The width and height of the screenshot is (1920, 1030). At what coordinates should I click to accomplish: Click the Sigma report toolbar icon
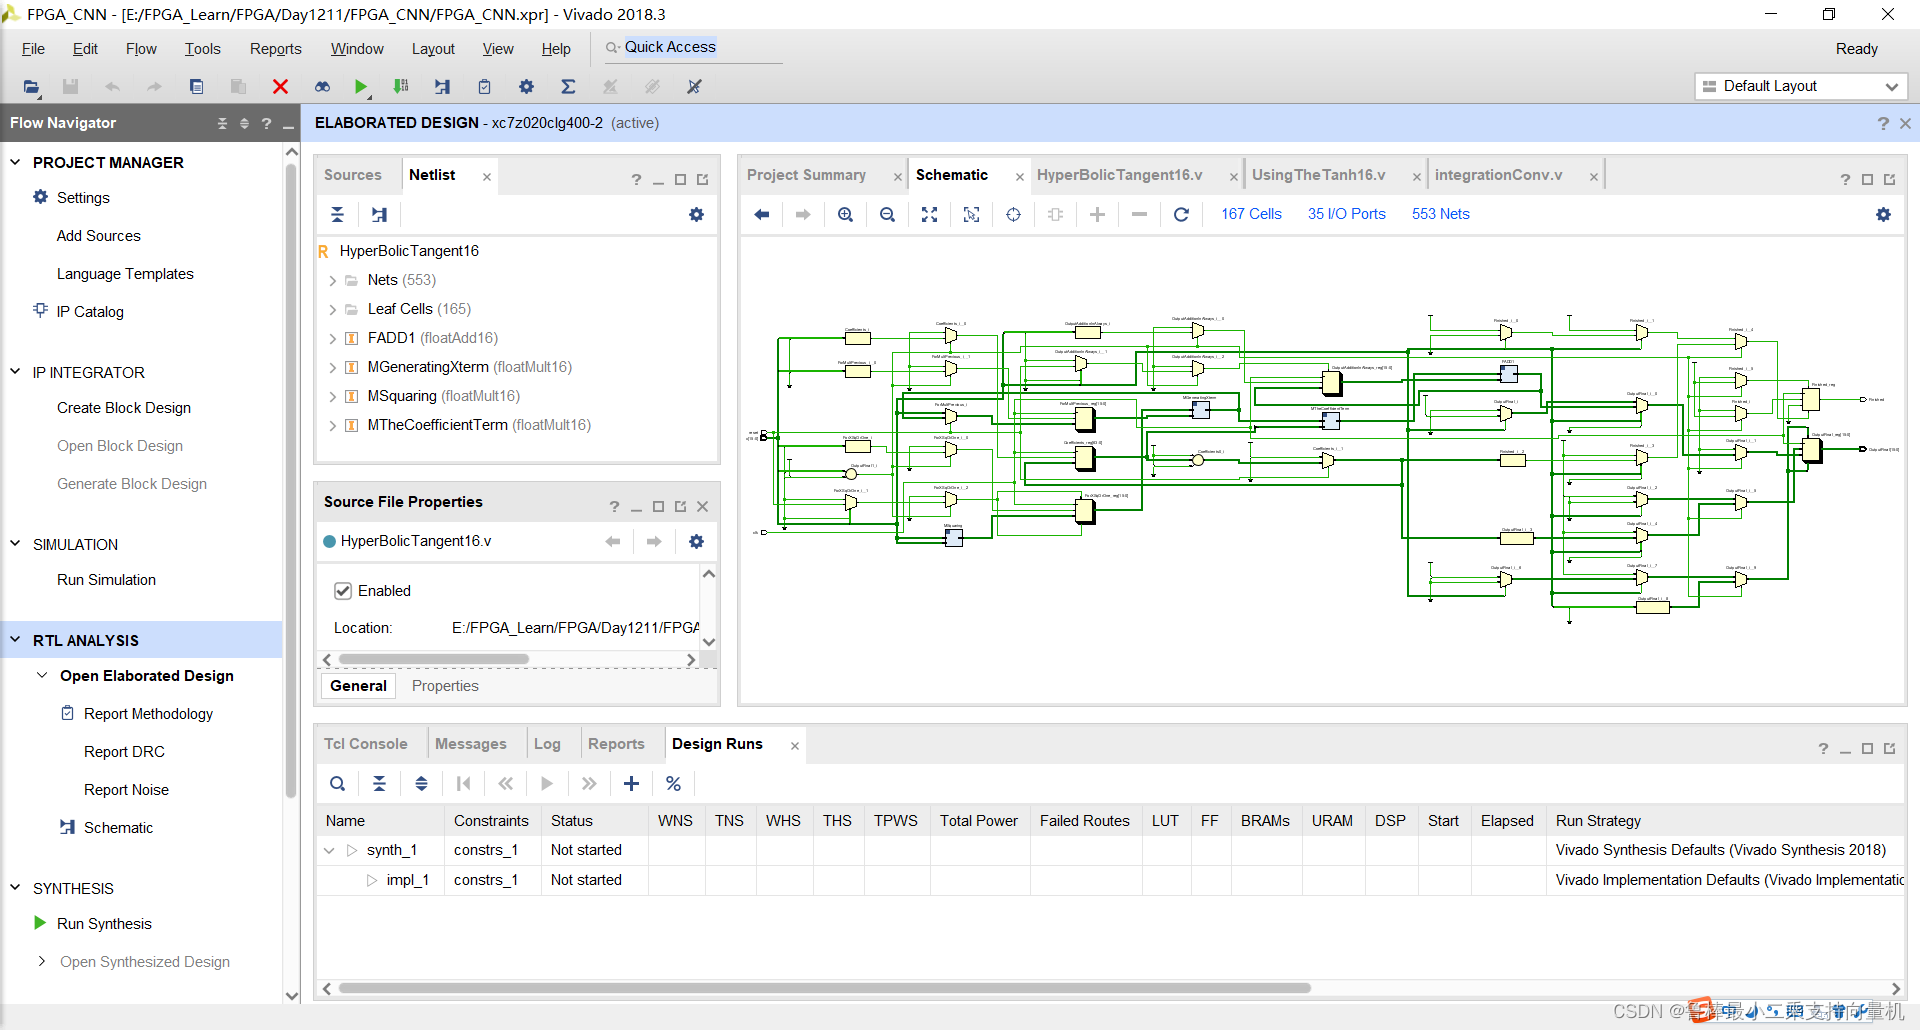click(x=568, y=87)
